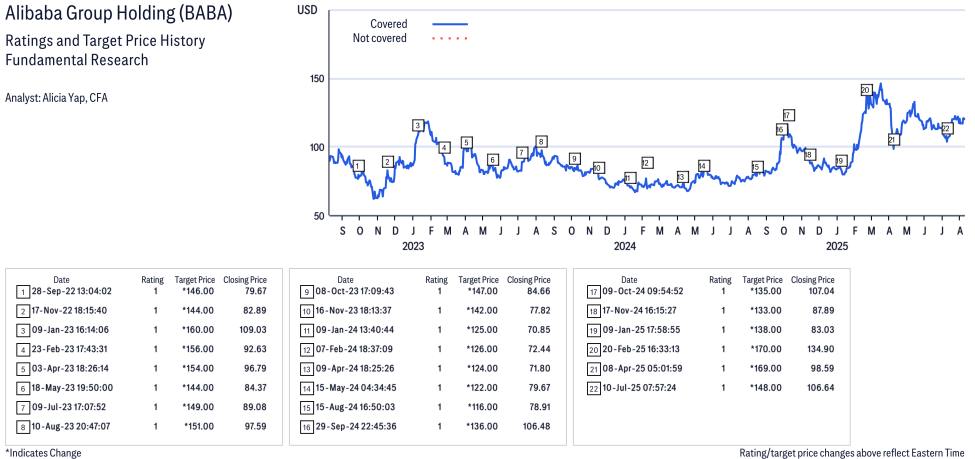
Task: Click target price *160.00 in the table
Action: pos(198,330)
